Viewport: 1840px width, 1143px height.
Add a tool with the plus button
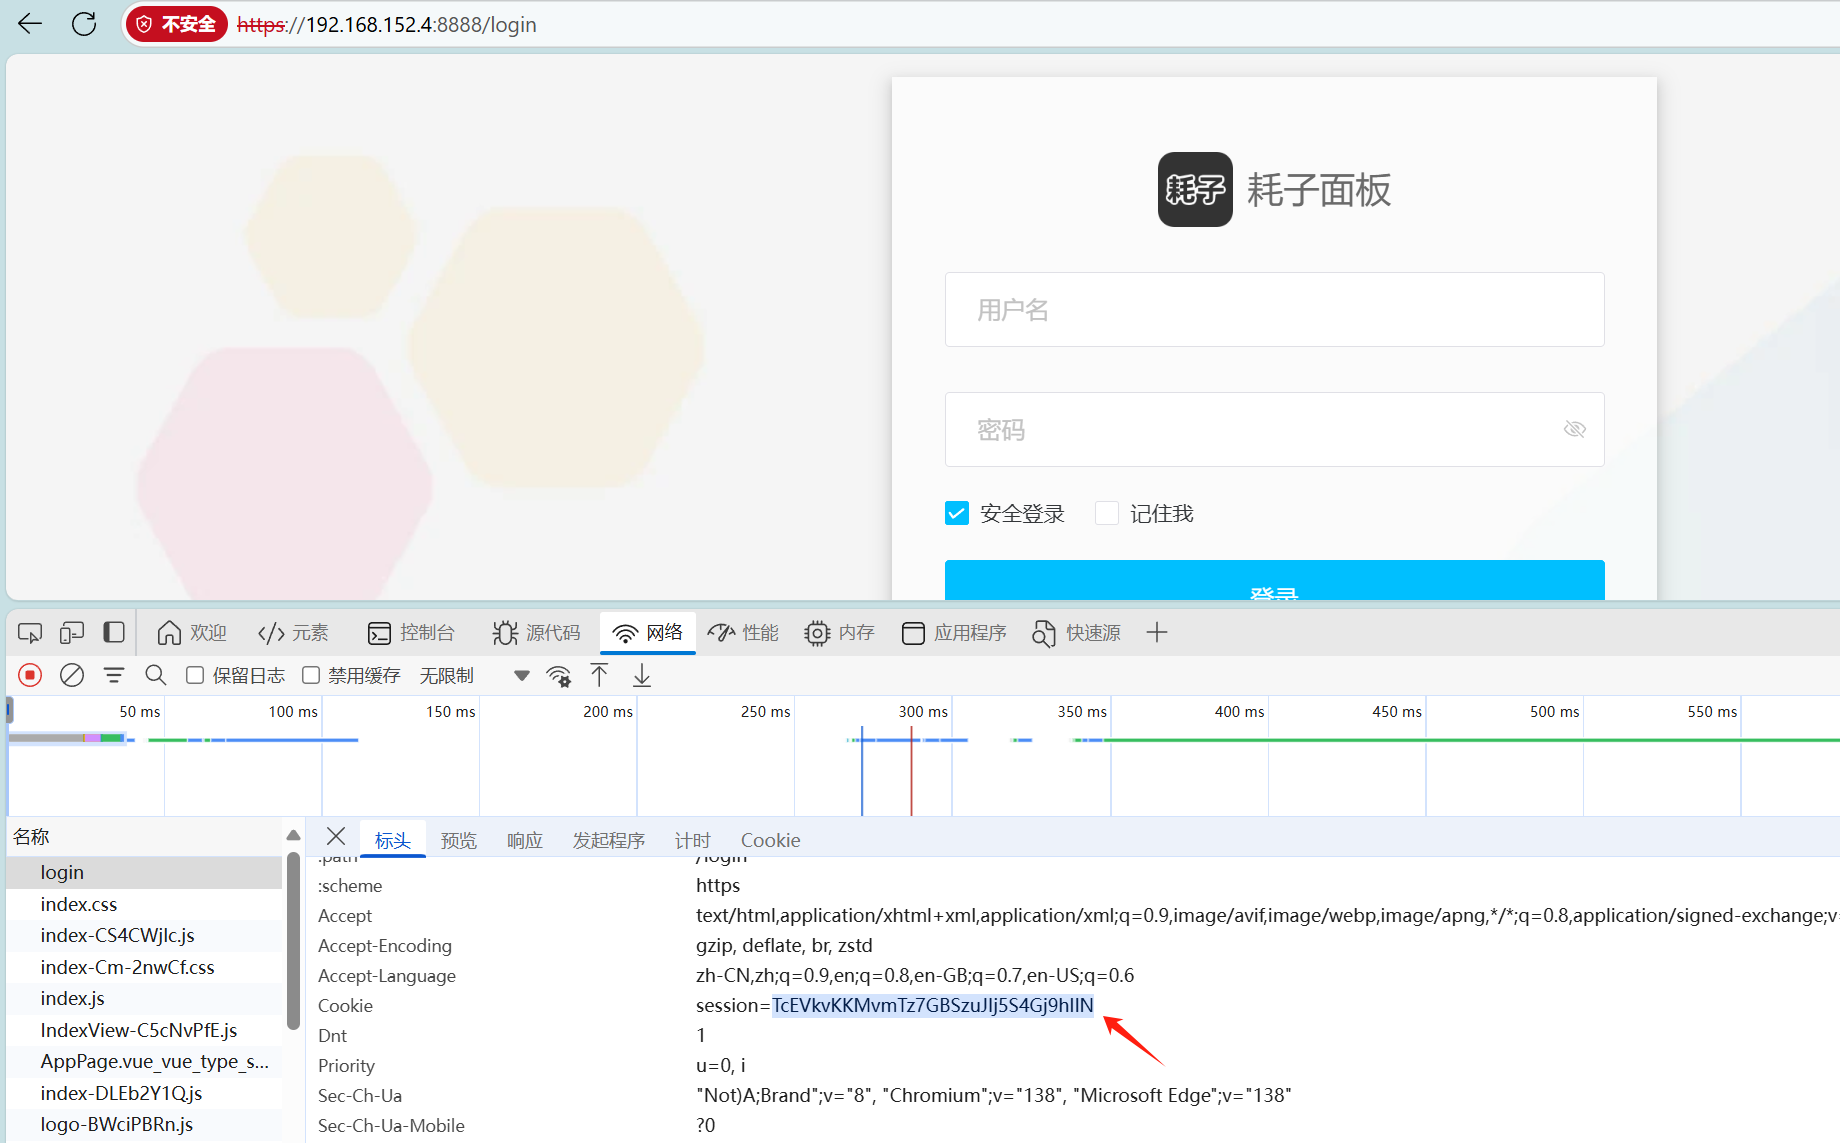point(1157,633)
